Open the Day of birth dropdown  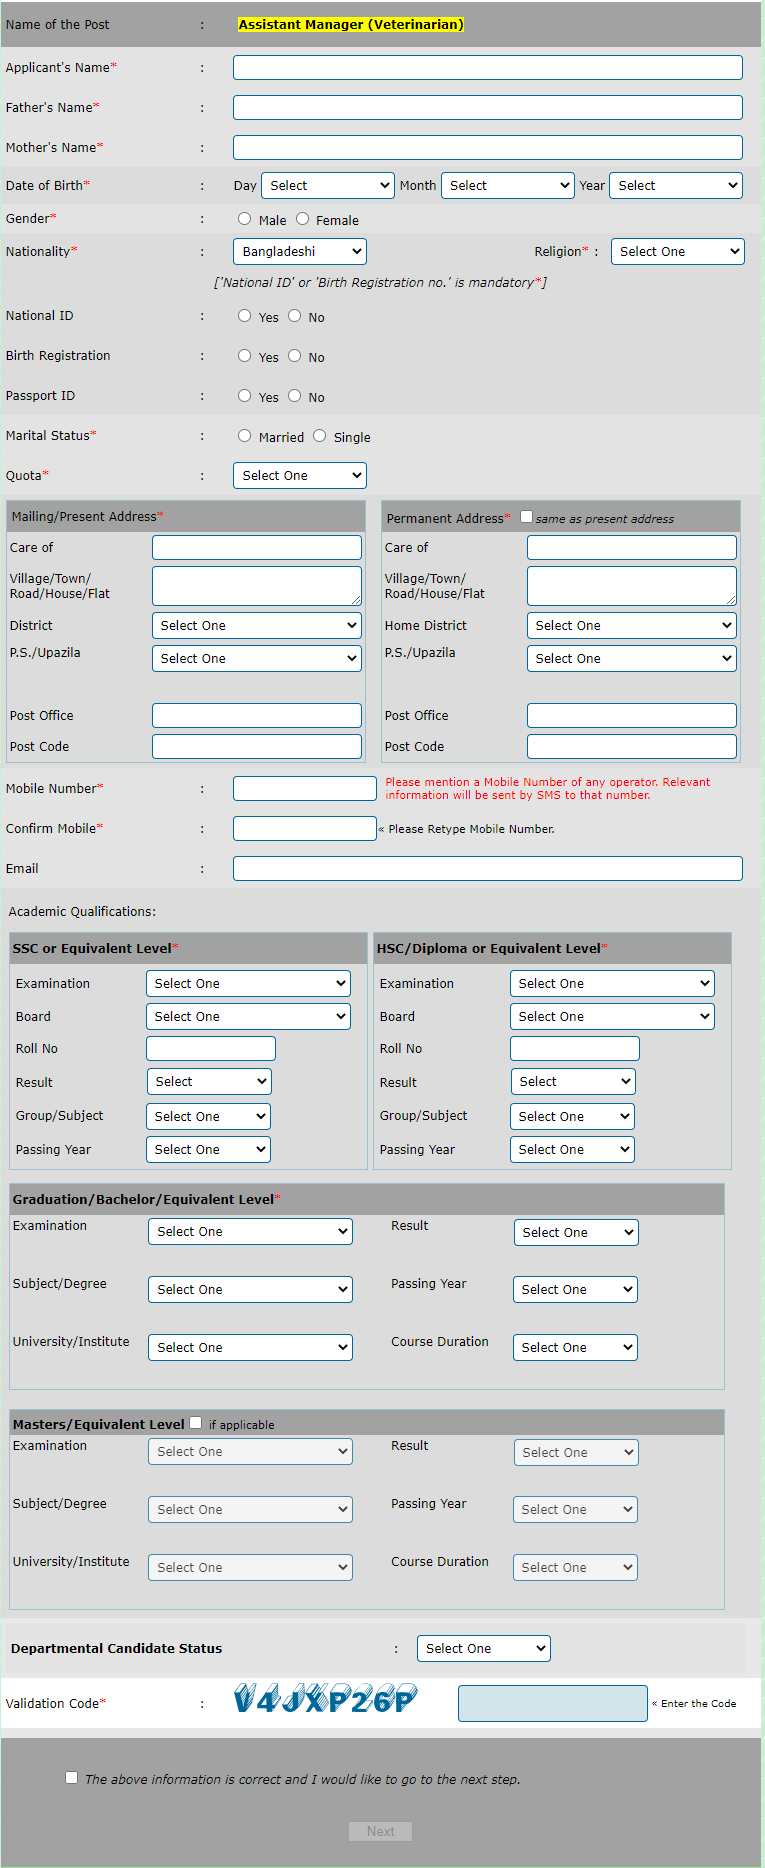(328, 186)
